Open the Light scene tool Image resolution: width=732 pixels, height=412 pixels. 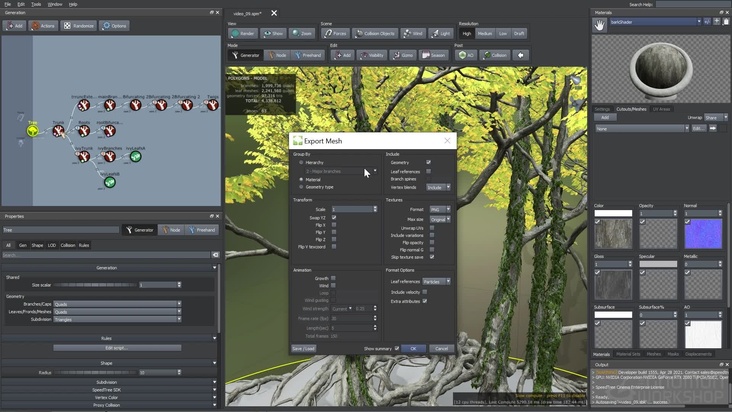click(x=441, y=34)
